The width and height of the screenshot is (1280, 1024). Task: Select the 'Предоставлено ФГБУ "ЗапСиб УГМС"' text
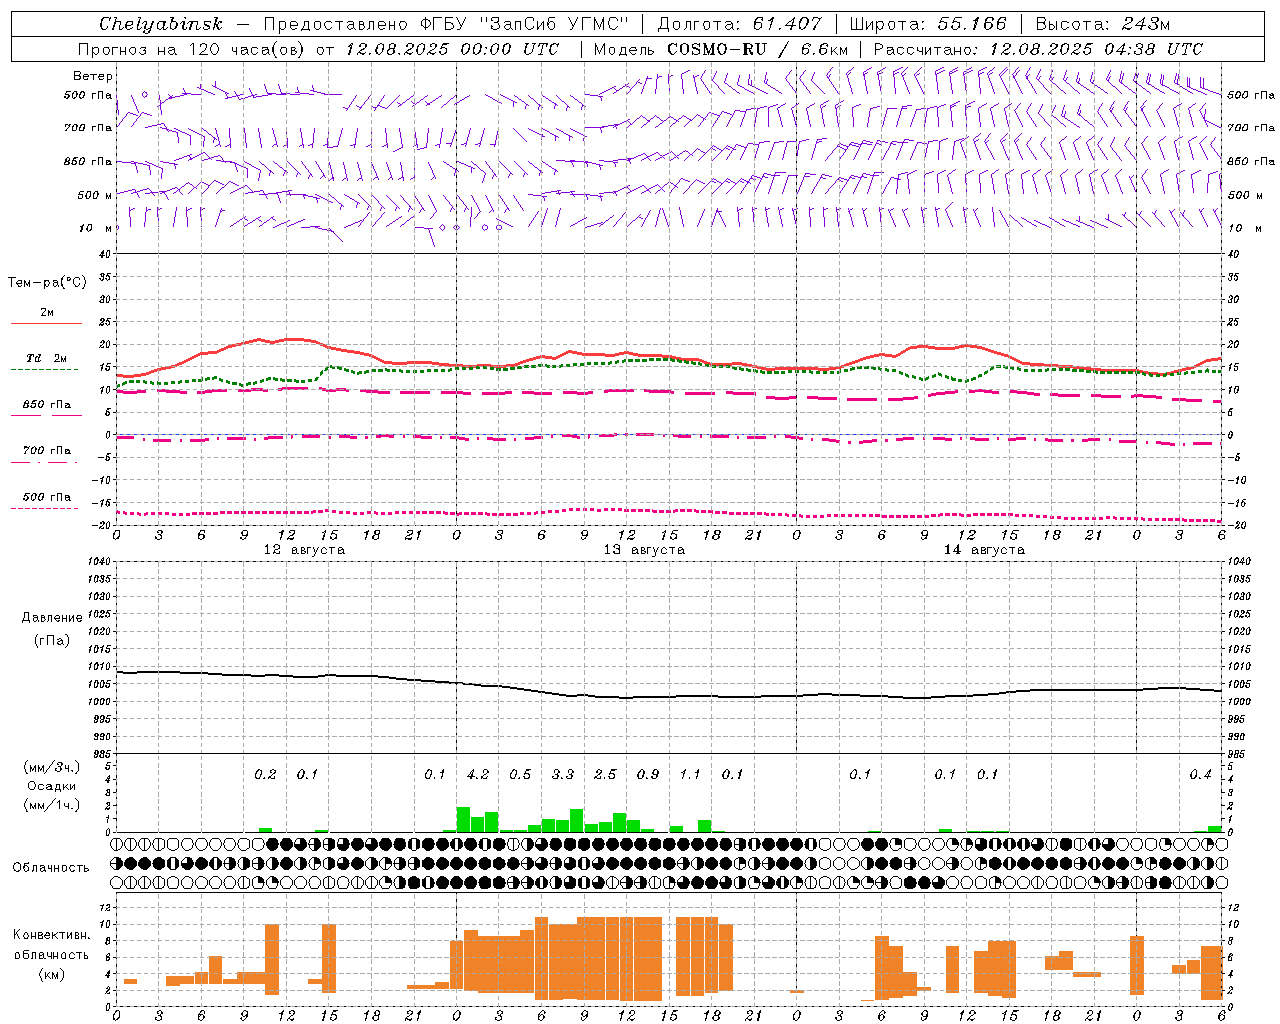point(446,24)
